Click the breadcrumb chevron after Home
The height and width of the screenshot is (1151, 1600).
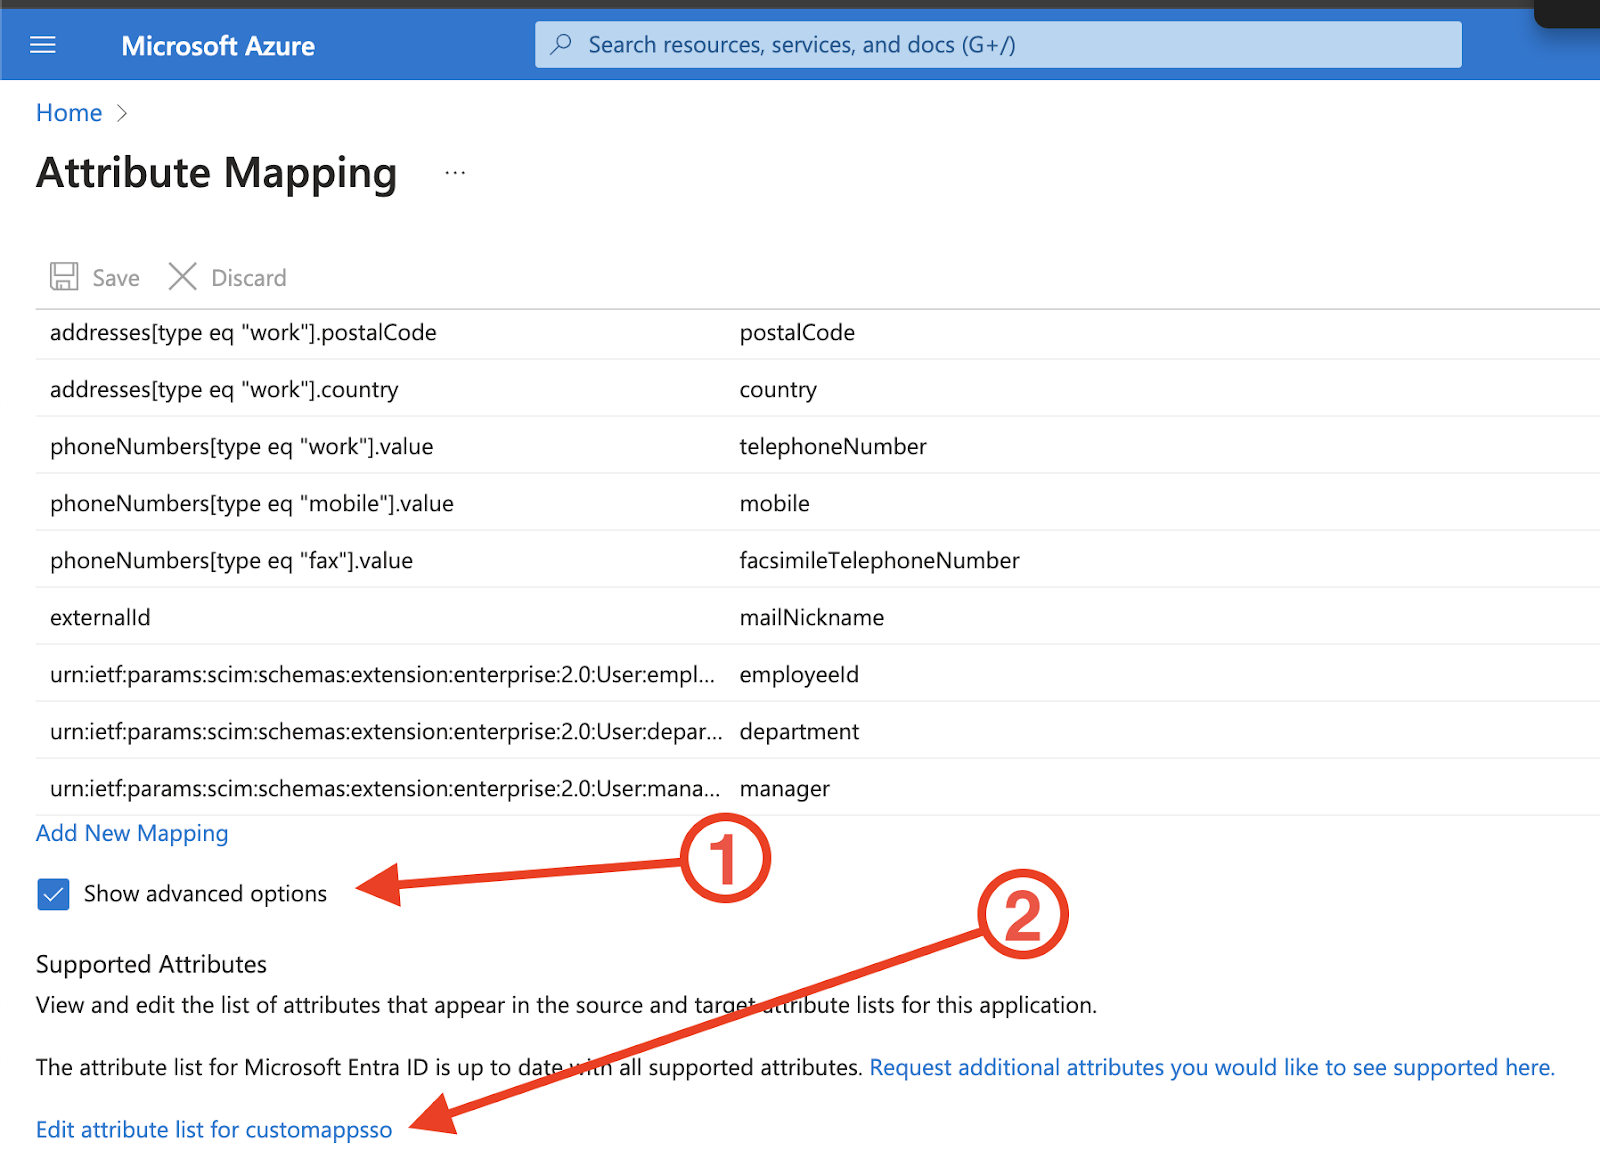coord(122,113)
